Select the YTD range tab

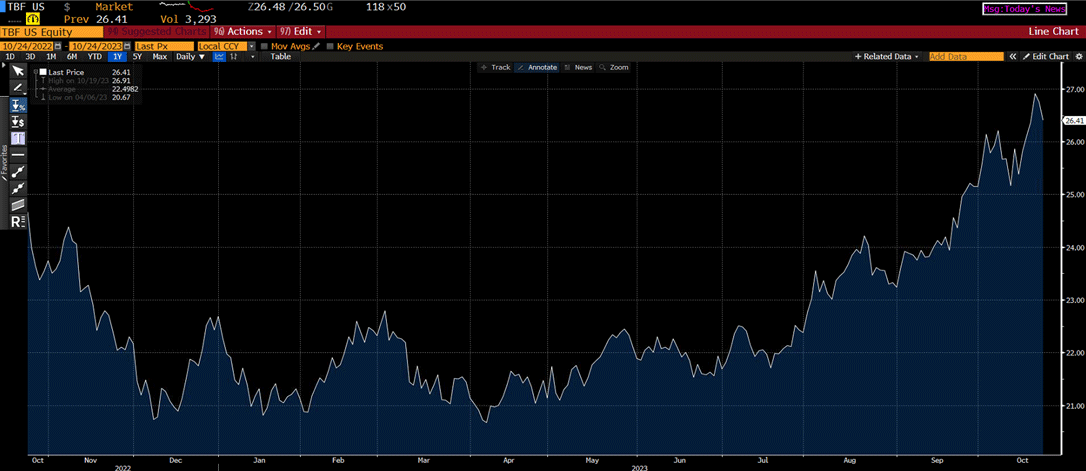95,57
